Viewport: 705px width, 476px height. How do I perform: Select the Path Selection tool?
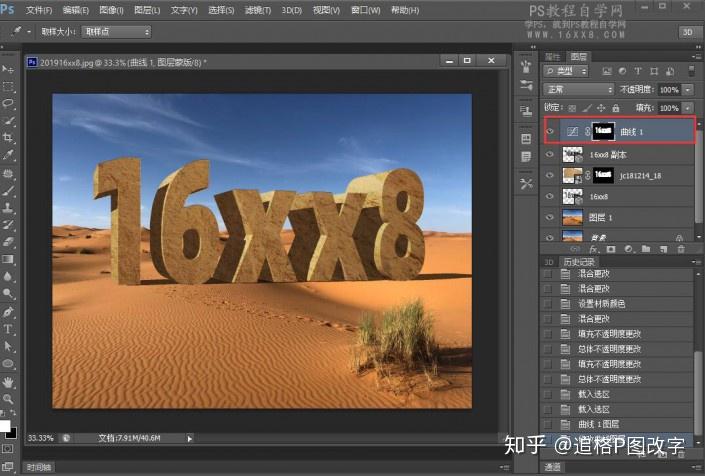(8, 346)
